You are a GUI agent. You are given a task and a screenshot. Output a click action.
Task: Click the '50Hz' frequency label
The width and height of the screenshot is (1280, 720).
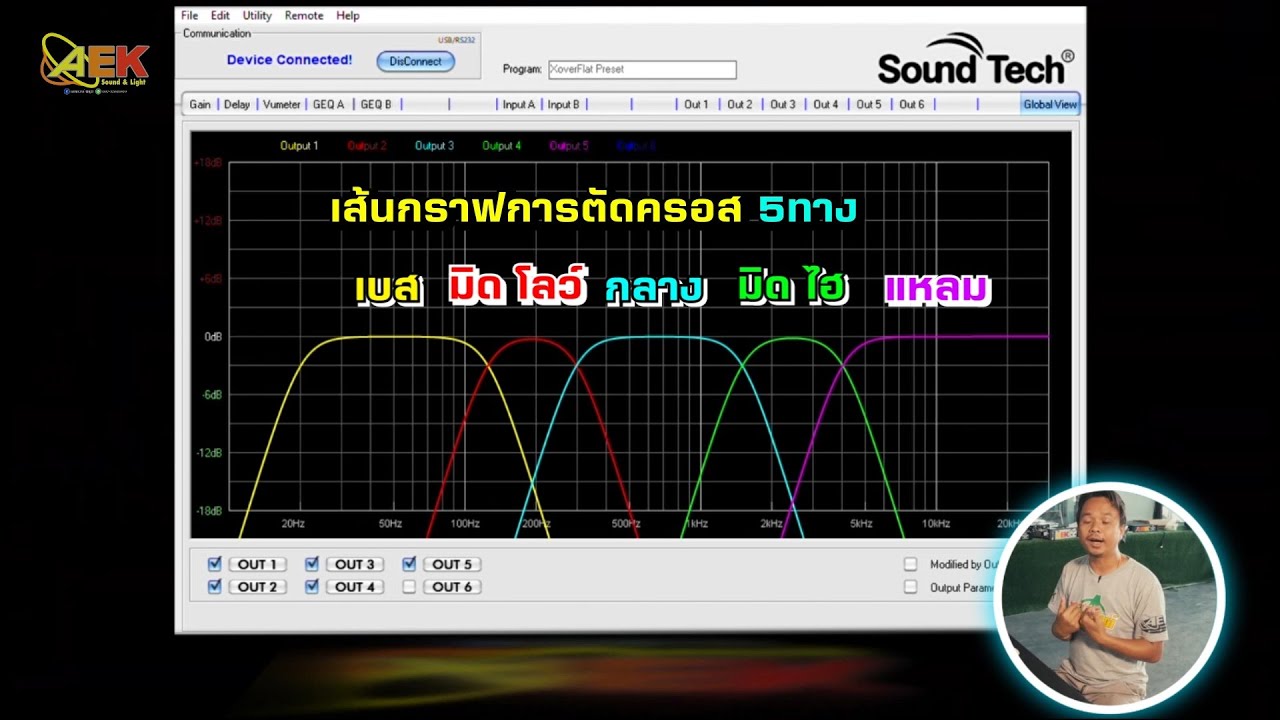tap(390, 523)
